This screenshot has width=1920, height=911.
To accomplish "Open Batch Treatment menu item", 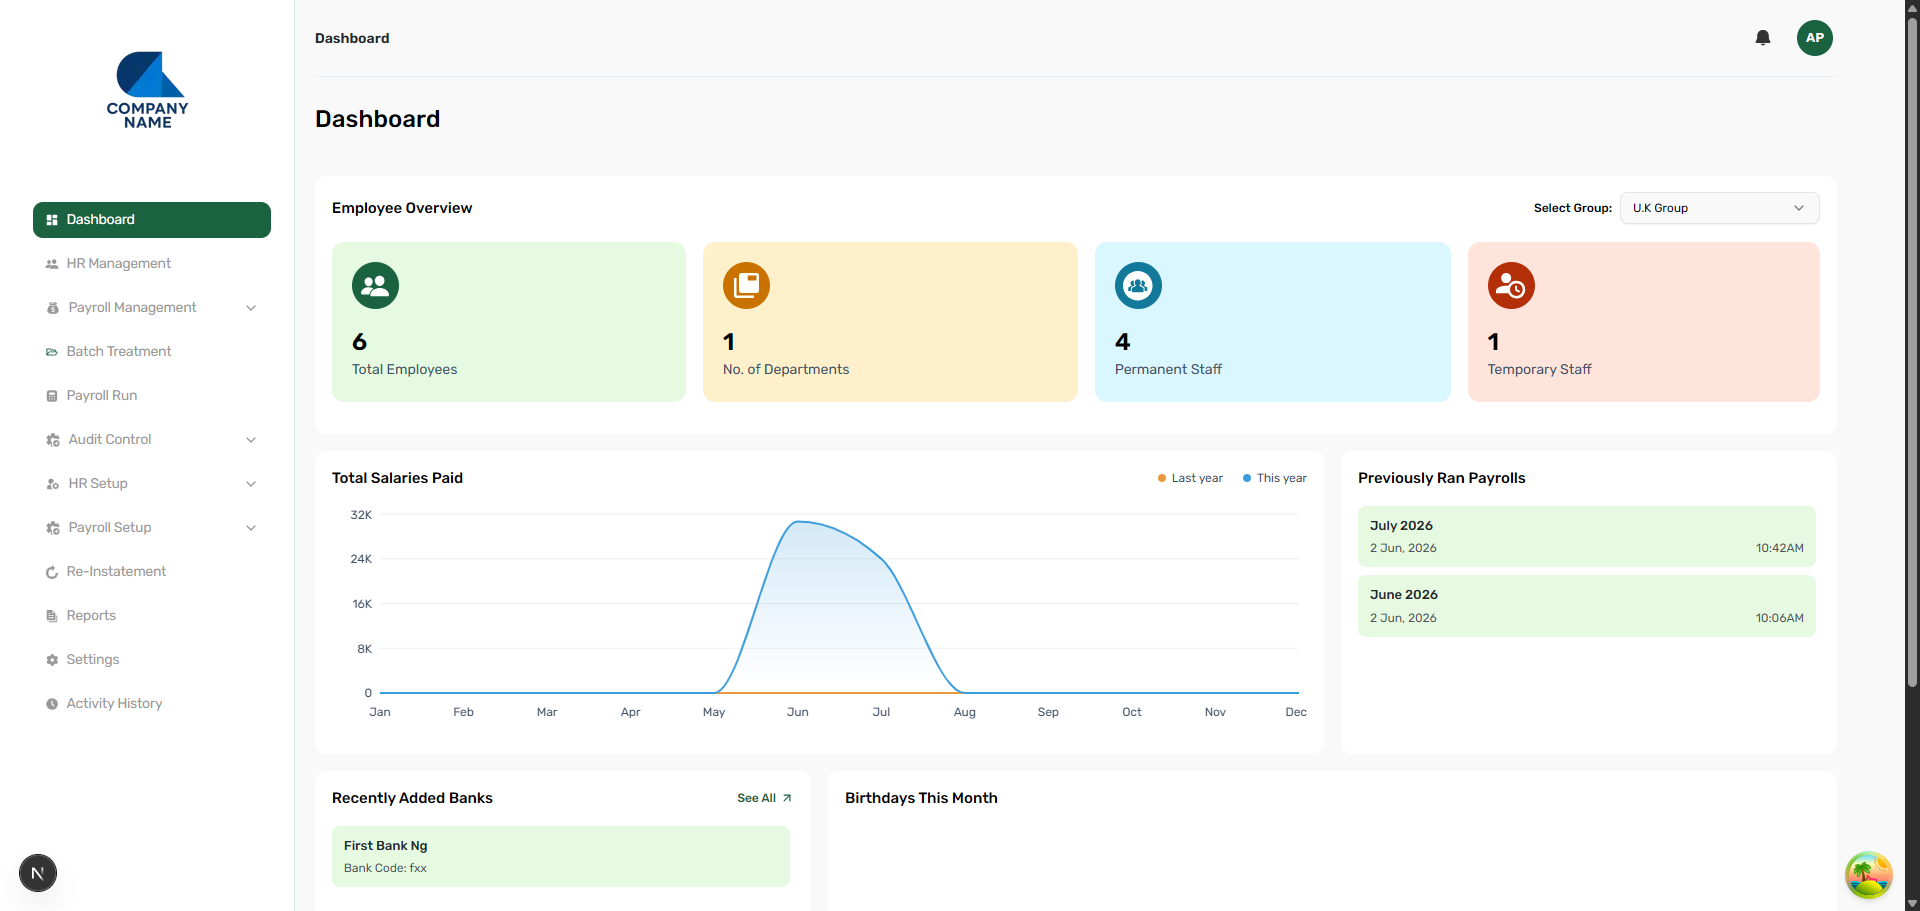I will pos(152,352).
